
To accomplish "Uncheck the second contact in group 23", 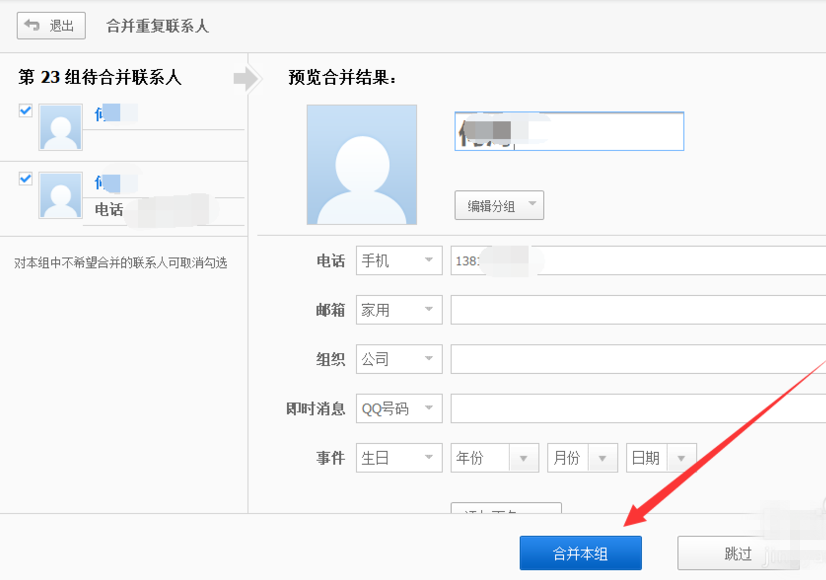I will click(x=24, y=178).
